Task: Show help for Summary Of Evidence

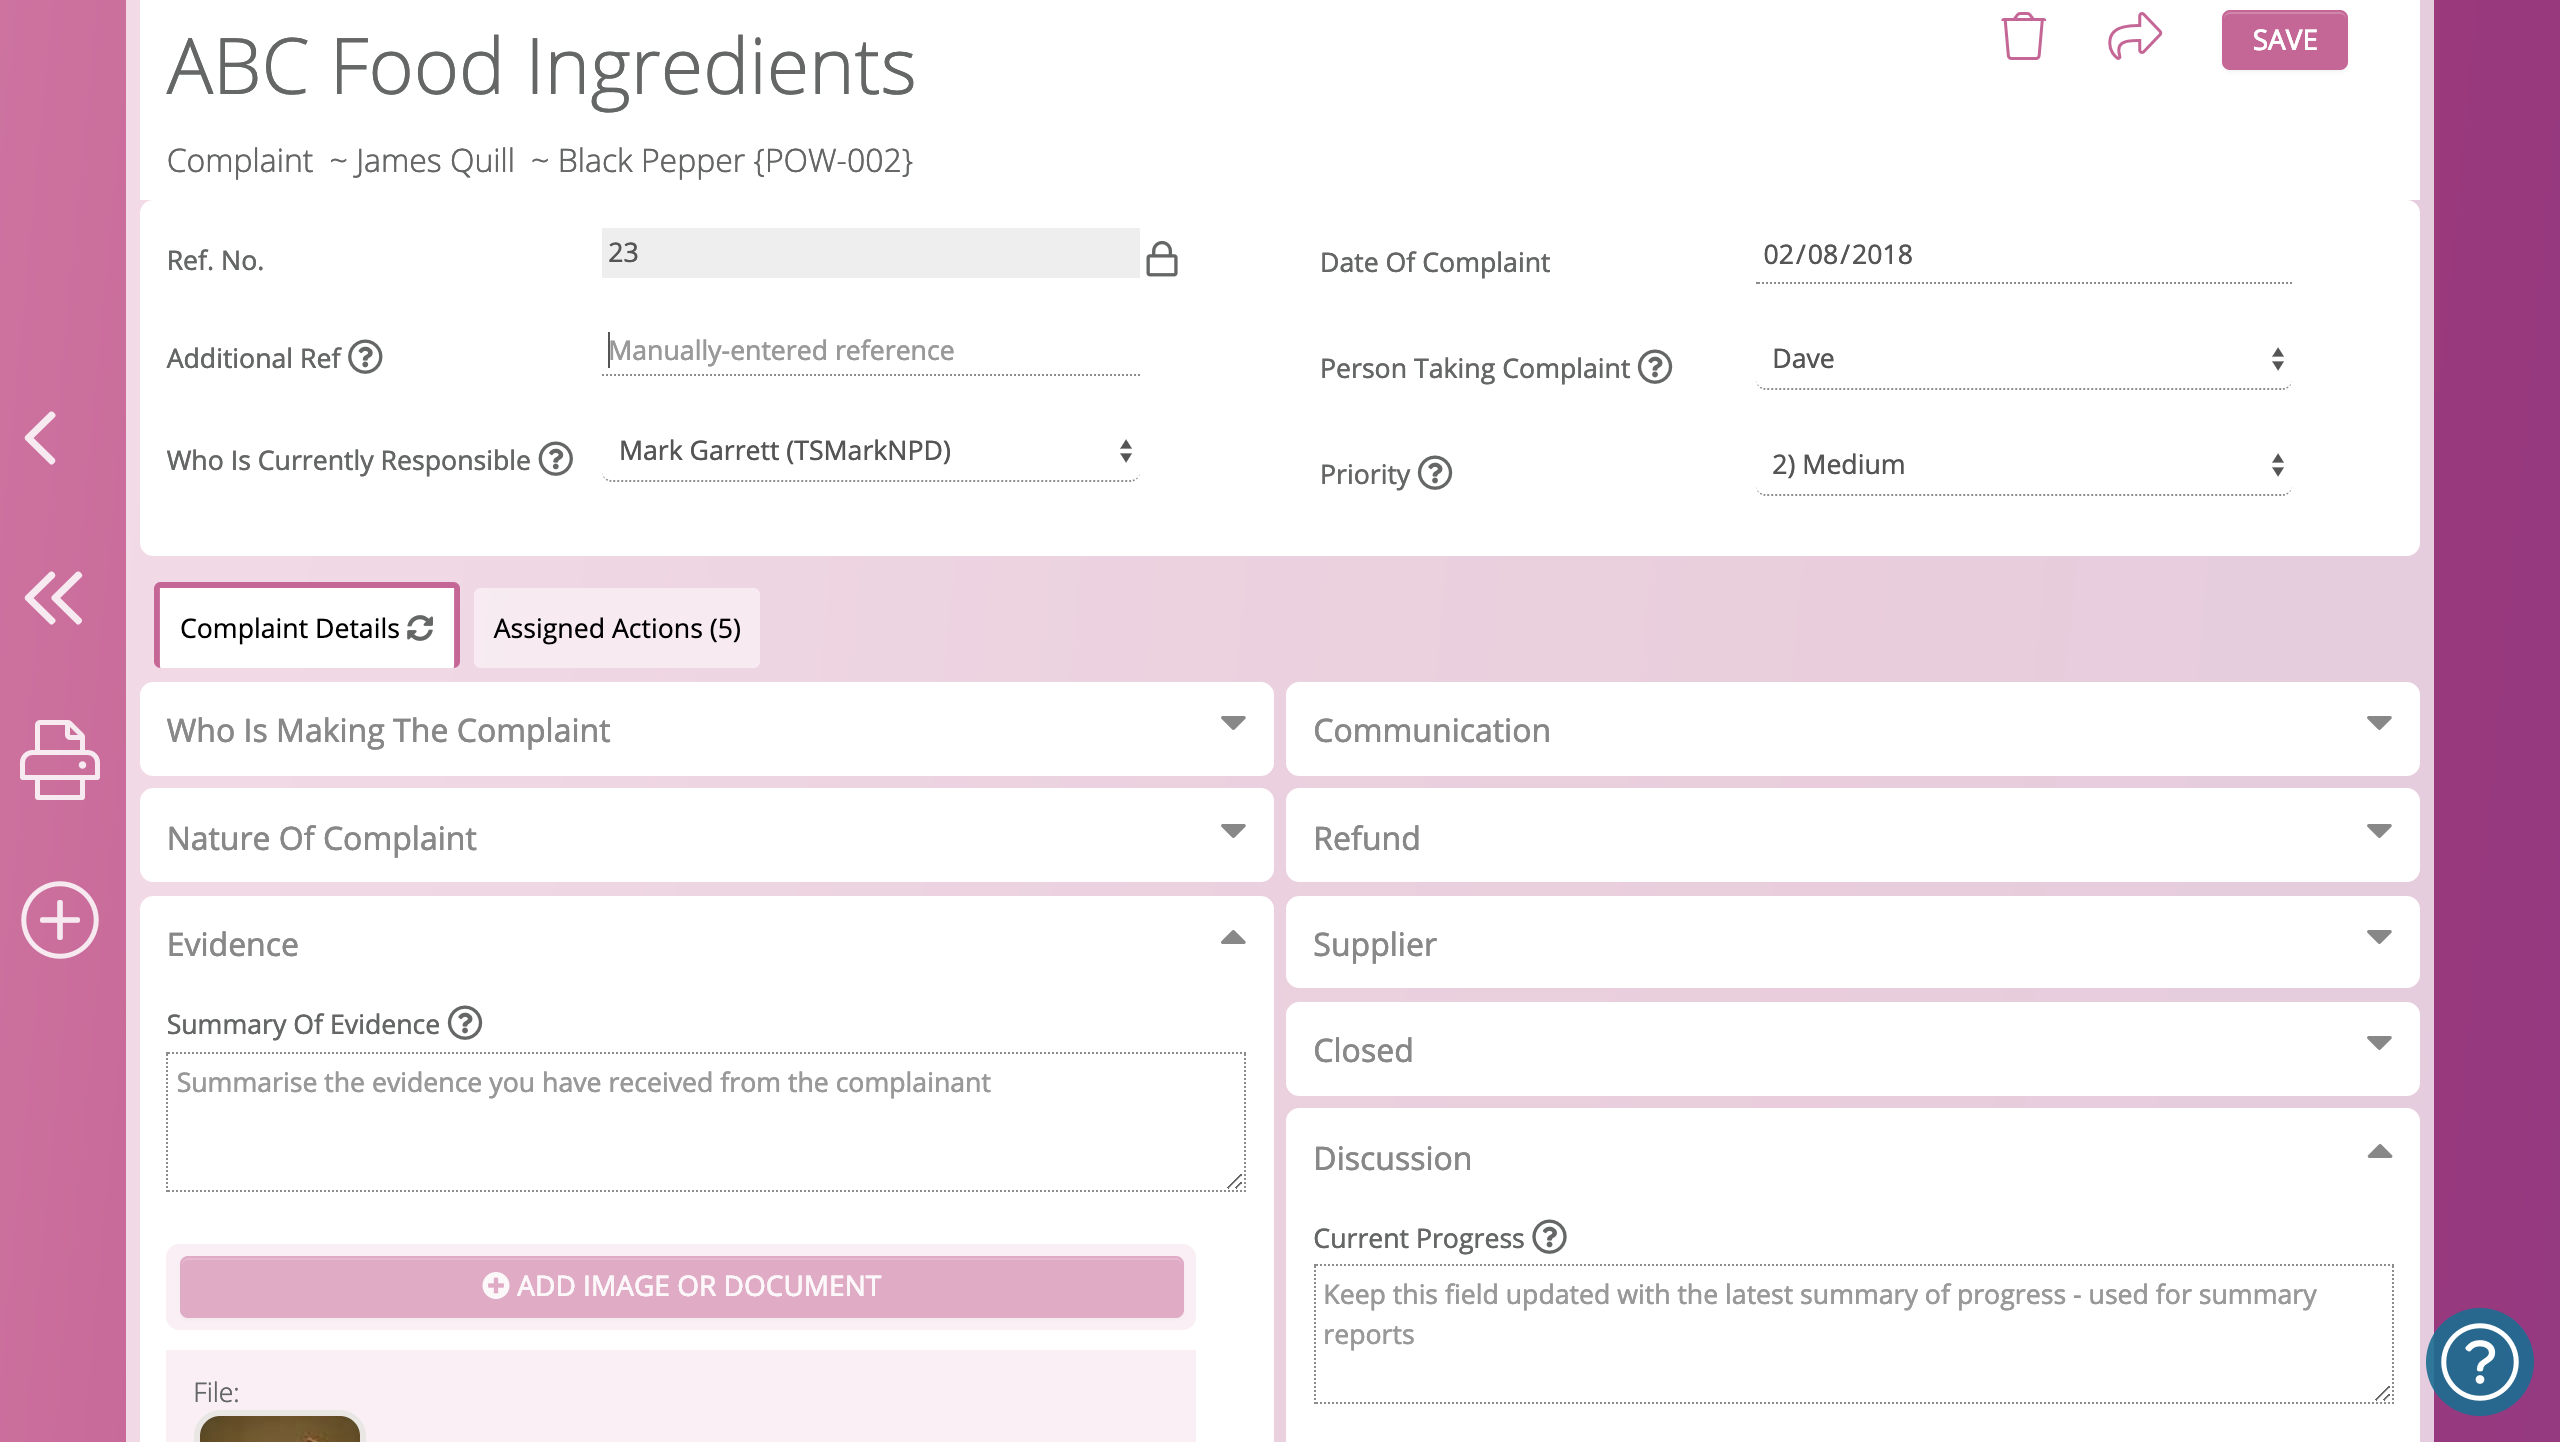Action: click(x=465, y=1023)
